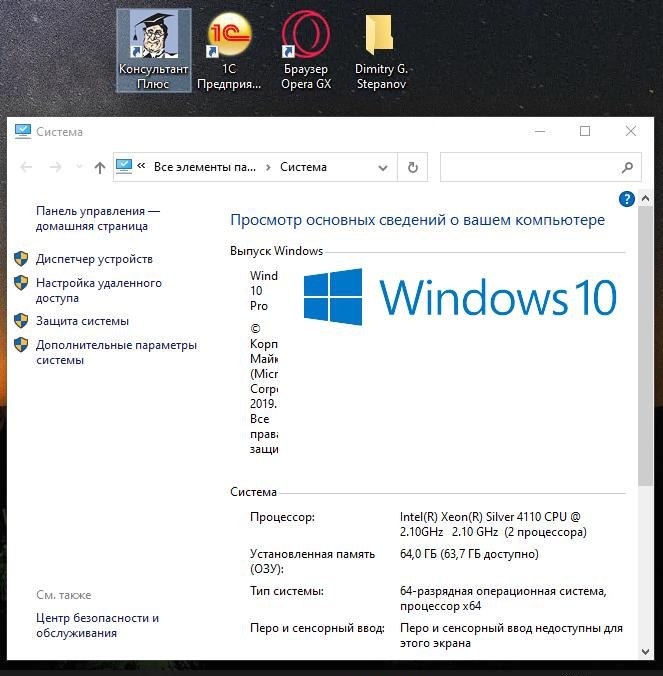Click the 'Процессор:' label
663x676 pixels.
(x=282, y=517)
